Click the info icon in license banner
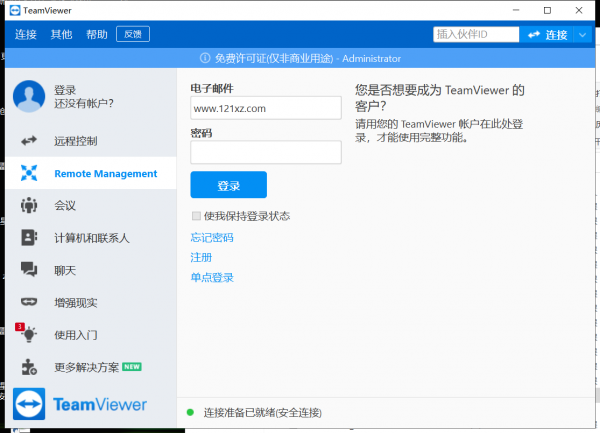Image resolution: width=600 pixels, height=433 pixels. point(205,58)
